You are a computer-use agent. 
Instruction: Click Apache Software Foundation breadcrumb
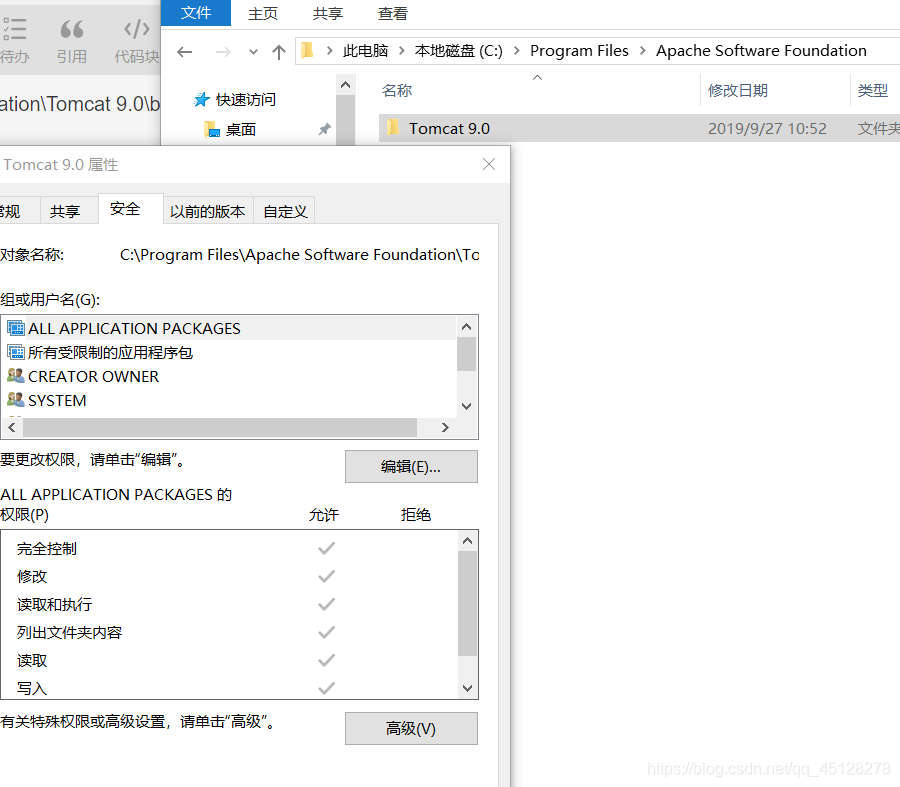761,51
